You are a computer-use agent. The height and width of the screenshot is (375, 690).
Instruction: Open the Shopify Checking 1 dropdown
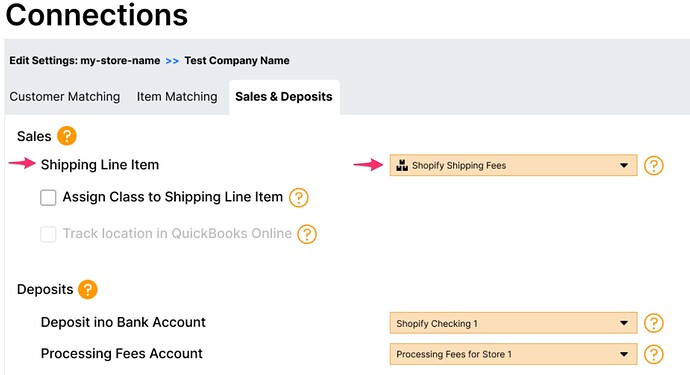click(x=513, y=323)
